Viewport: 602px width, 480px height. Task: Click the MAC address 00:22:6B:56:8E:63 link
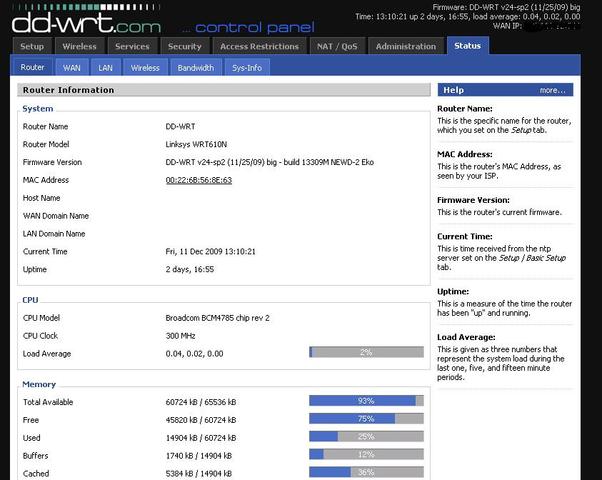[198, 180]
